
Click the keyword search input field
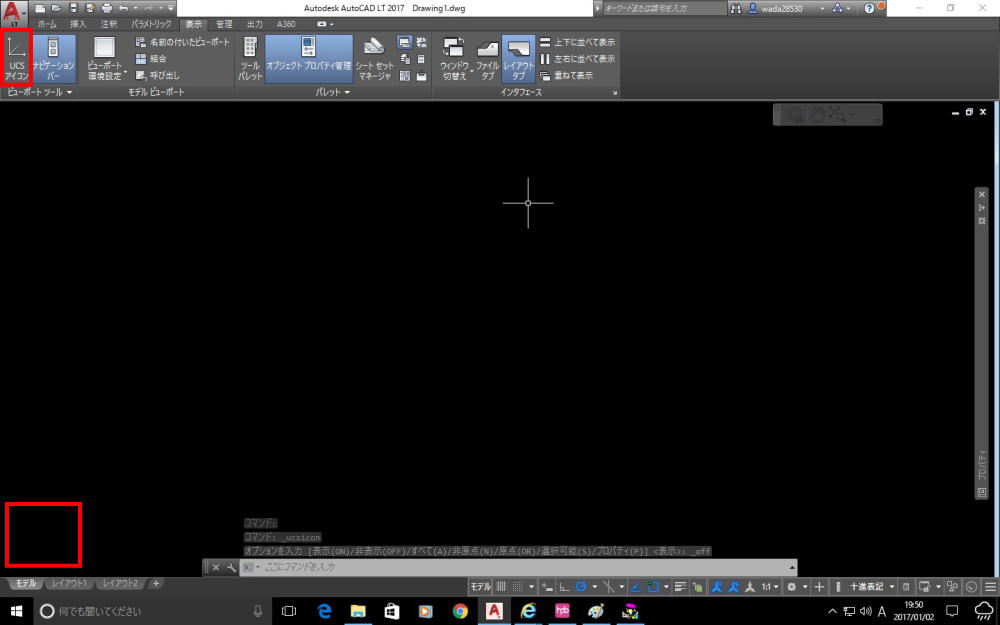pyautogui.click(x=663, y=8)
